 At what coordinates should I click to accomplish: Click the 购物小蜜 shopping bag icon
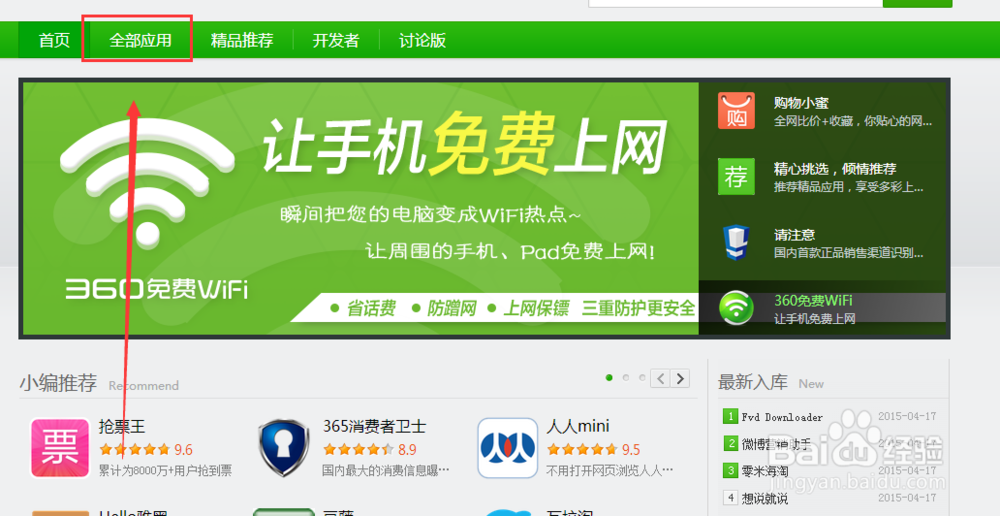click(736, 110)
